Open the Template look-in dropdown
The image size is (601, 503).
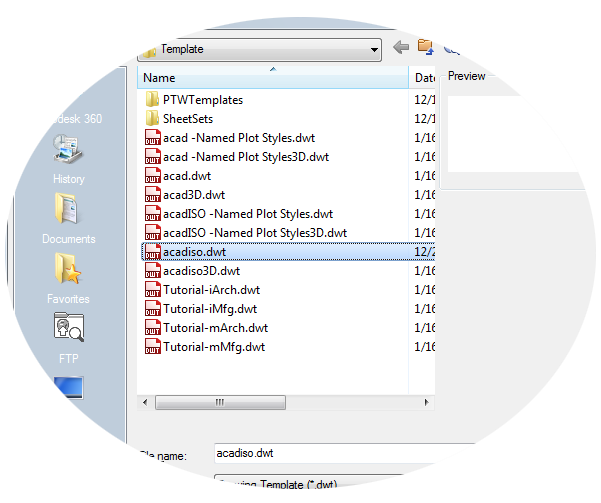259,49
